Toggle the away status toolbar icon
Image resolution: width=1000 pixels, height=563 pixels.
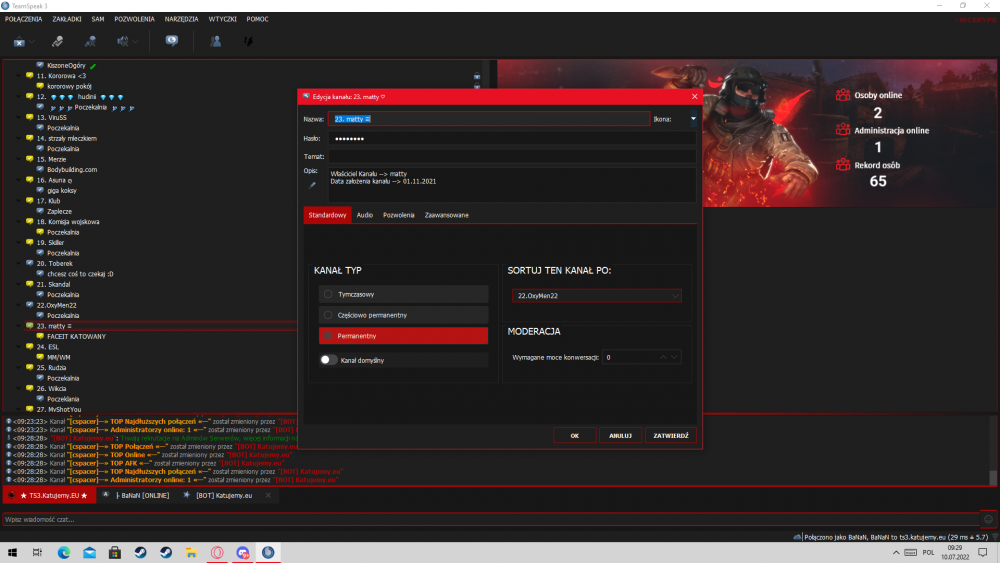57,41
